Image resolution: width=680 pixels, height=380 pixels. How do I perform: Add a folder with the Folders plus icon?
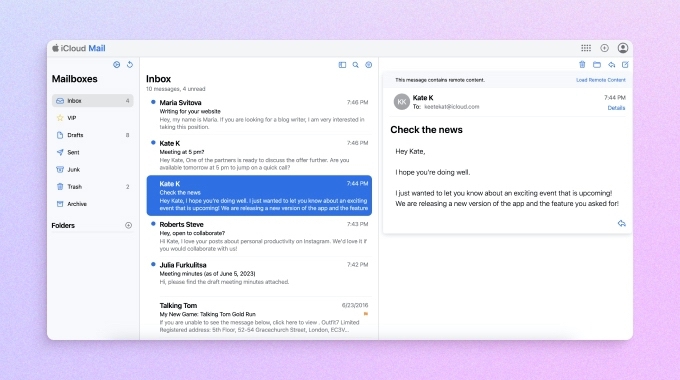coord(128,225)
